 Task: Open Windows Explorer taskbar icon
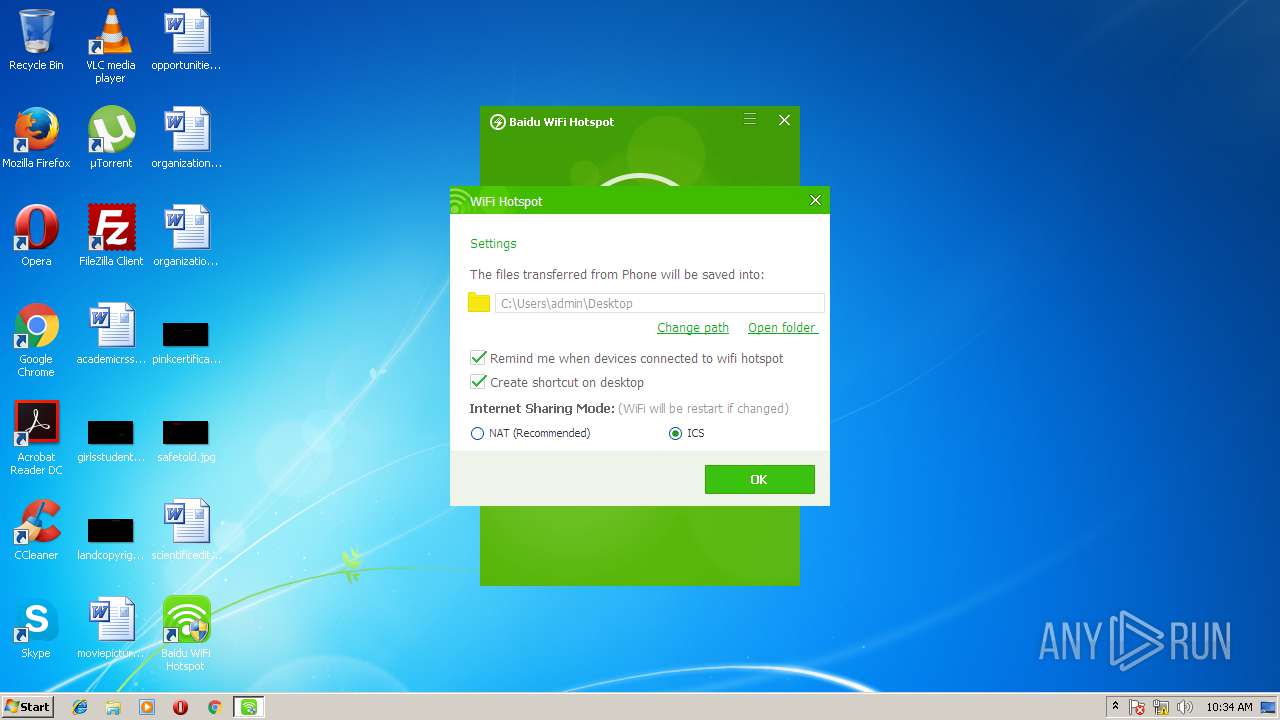click(113, 707)
